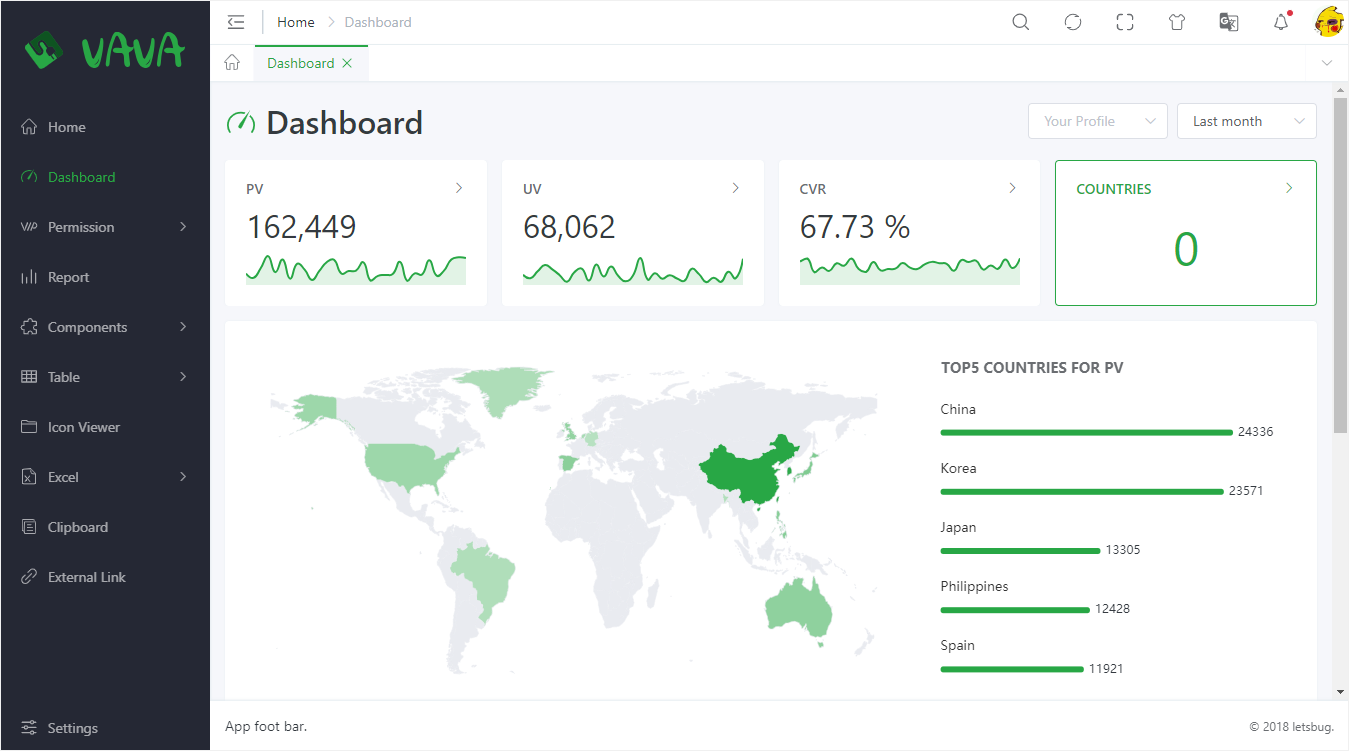
Task: Expand the Table submenu arrow
Action: [183, 377]
